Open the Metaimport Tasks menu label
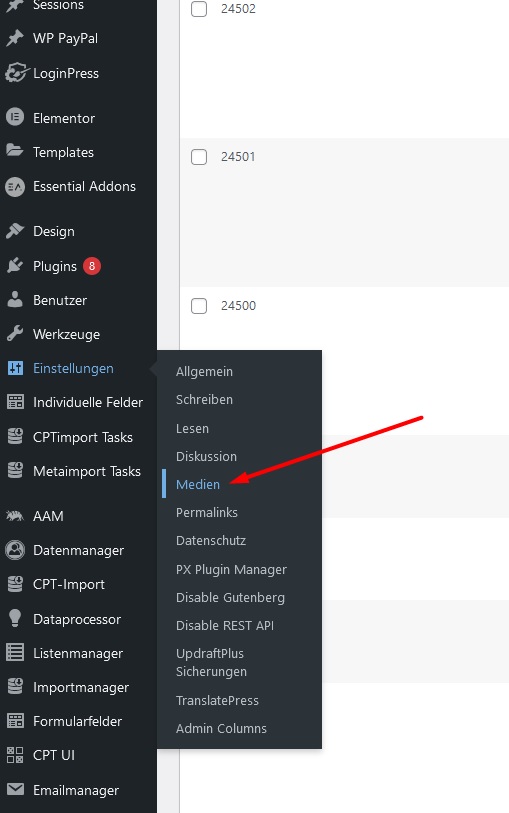509x813 pixels. click(x=87, y=471)
